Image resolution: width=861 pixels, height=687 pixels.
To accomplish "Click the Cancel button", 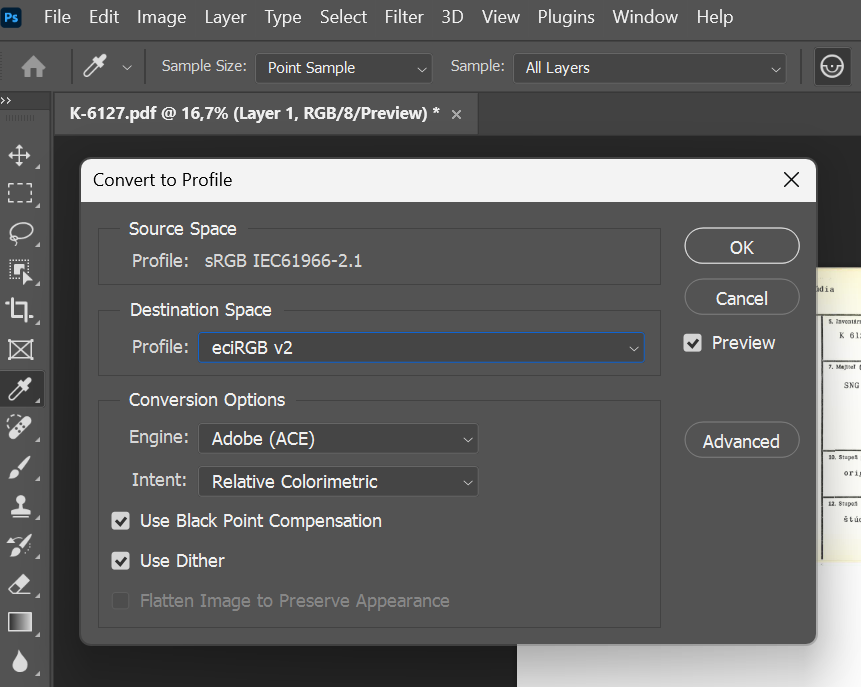I will (x=742, y=298).
